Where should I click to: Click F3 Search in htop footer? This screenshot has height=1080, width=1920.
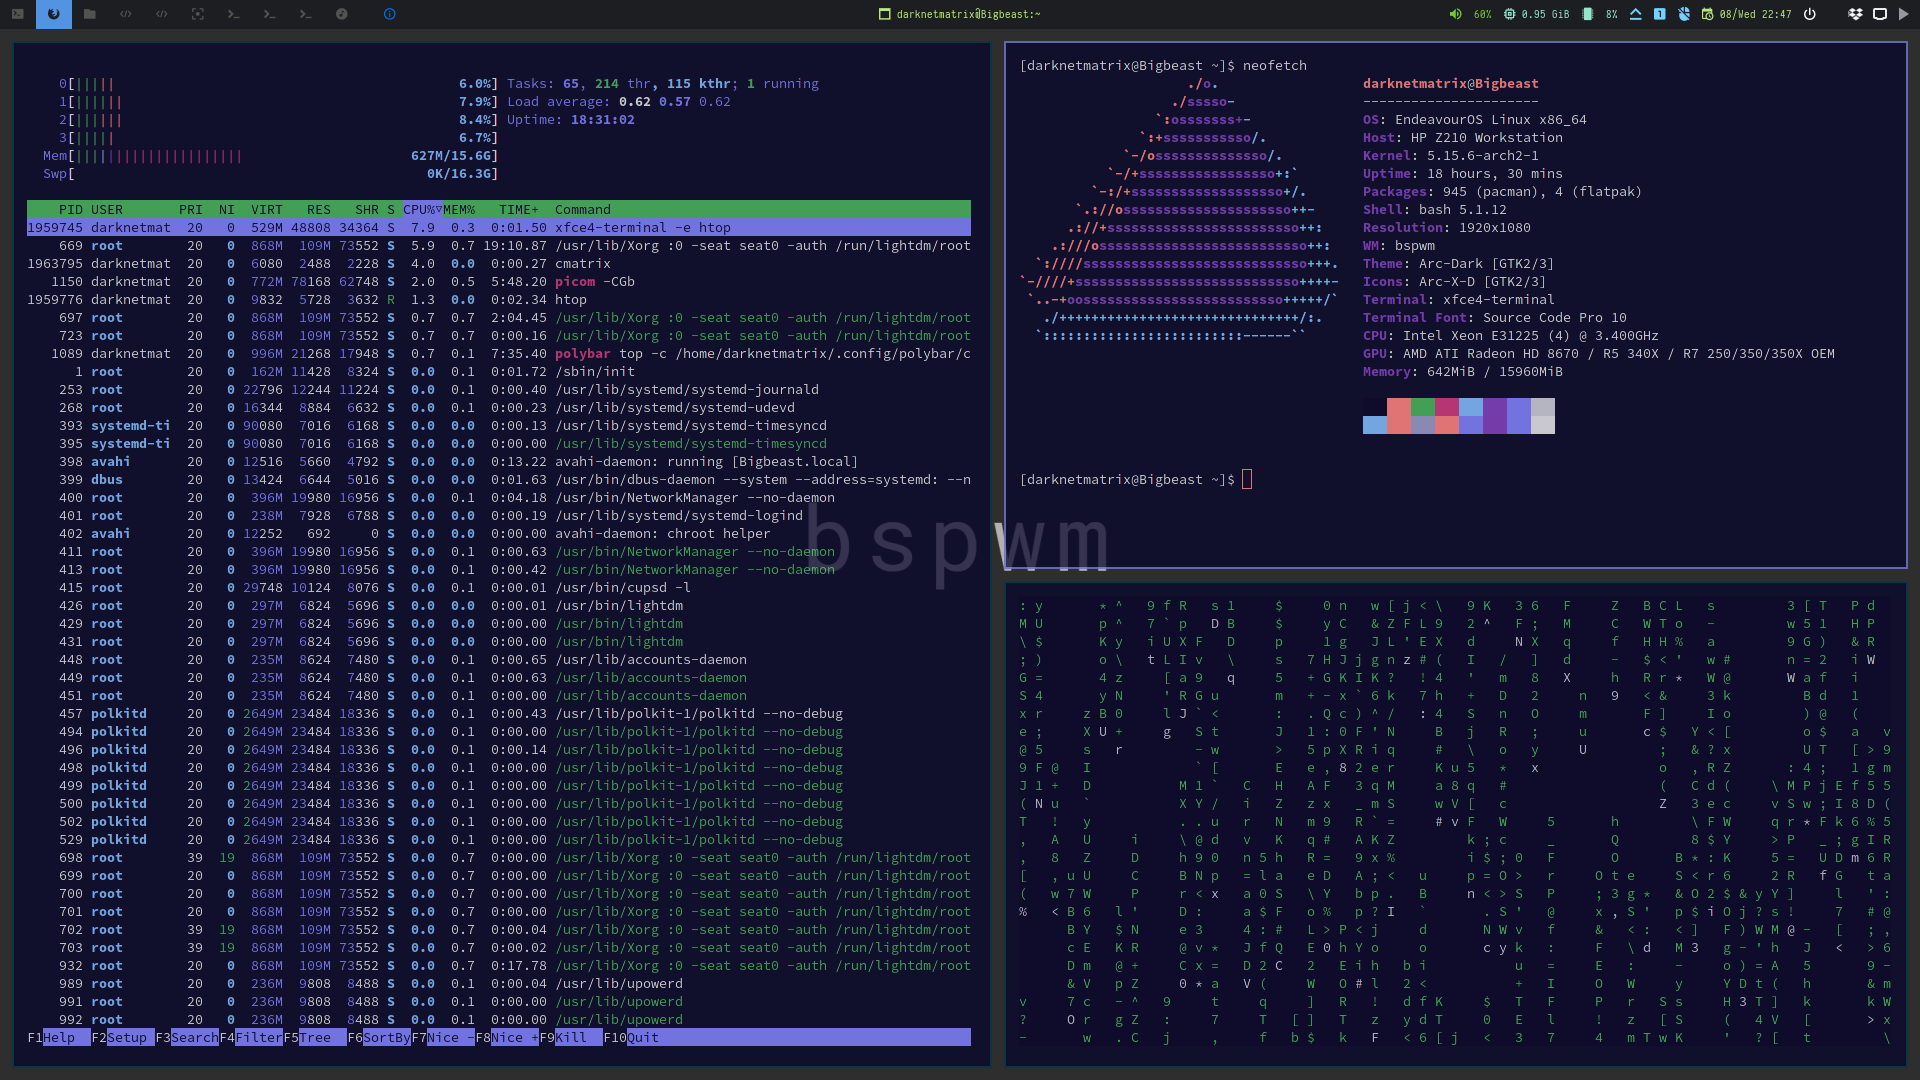187,1037
